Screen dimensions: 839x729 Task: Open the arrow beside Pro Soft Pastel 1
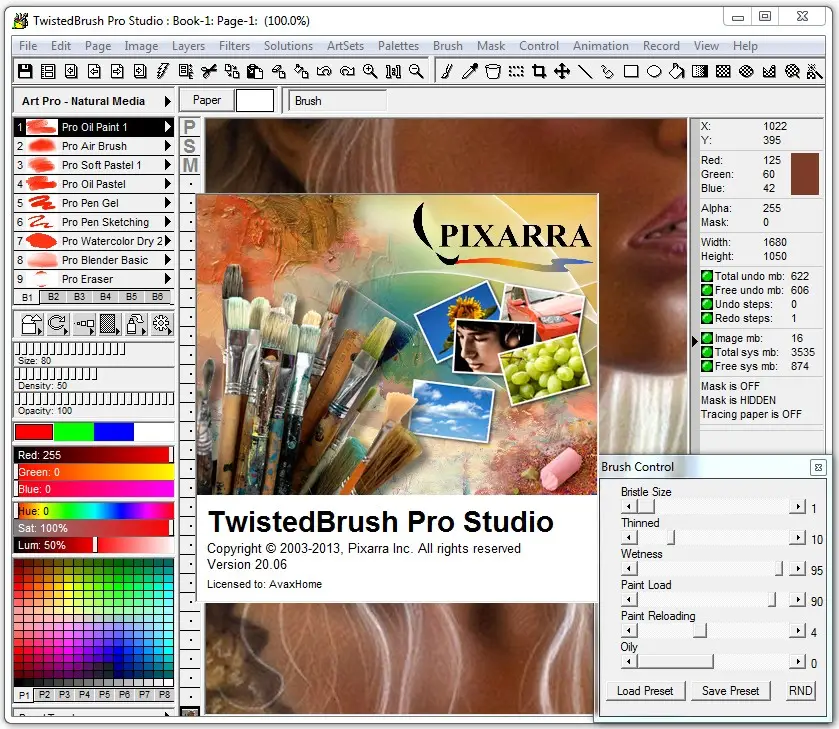(167, 165)
